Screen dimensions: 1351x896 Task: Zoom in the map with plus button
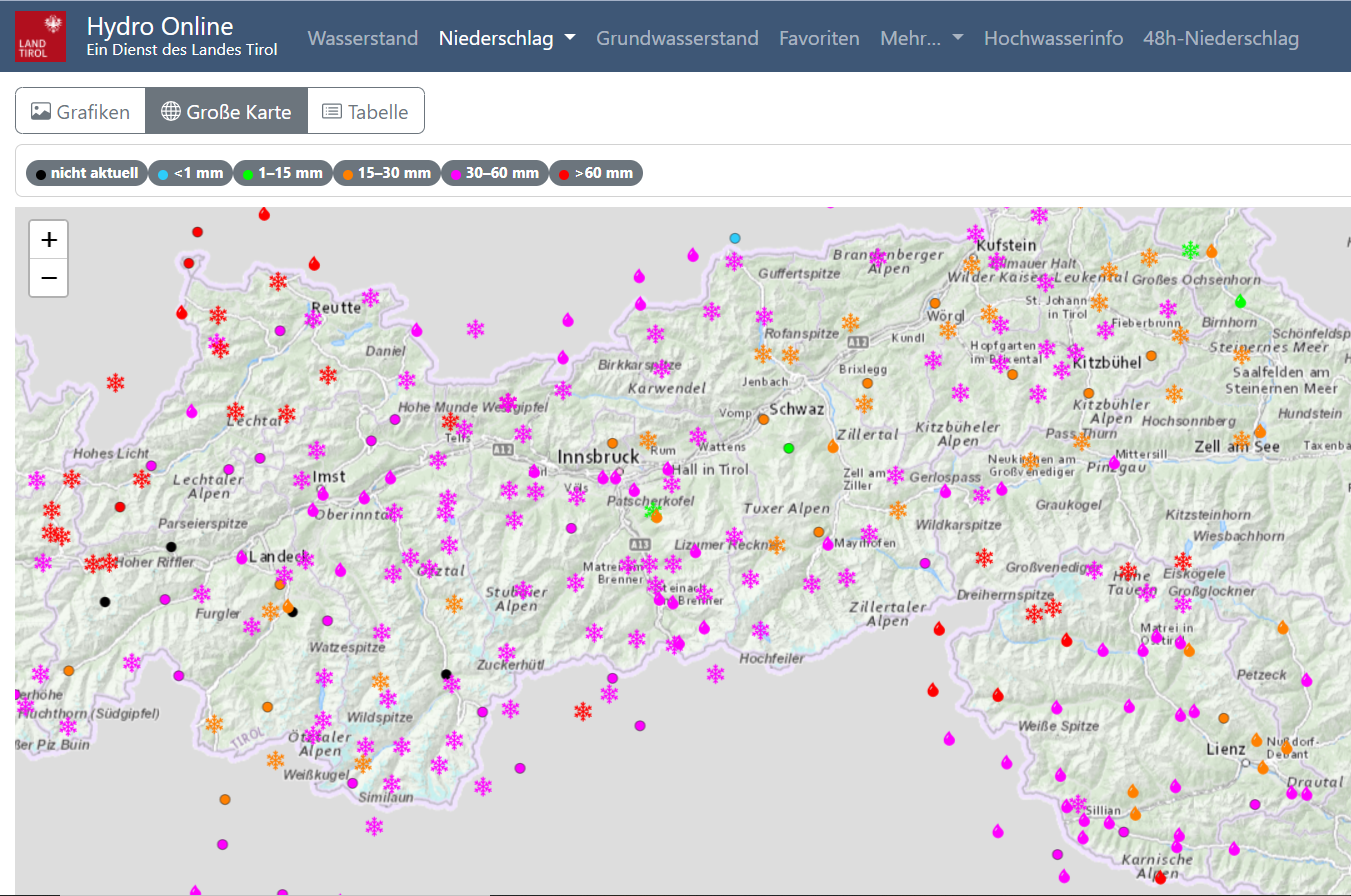[49, 240]
